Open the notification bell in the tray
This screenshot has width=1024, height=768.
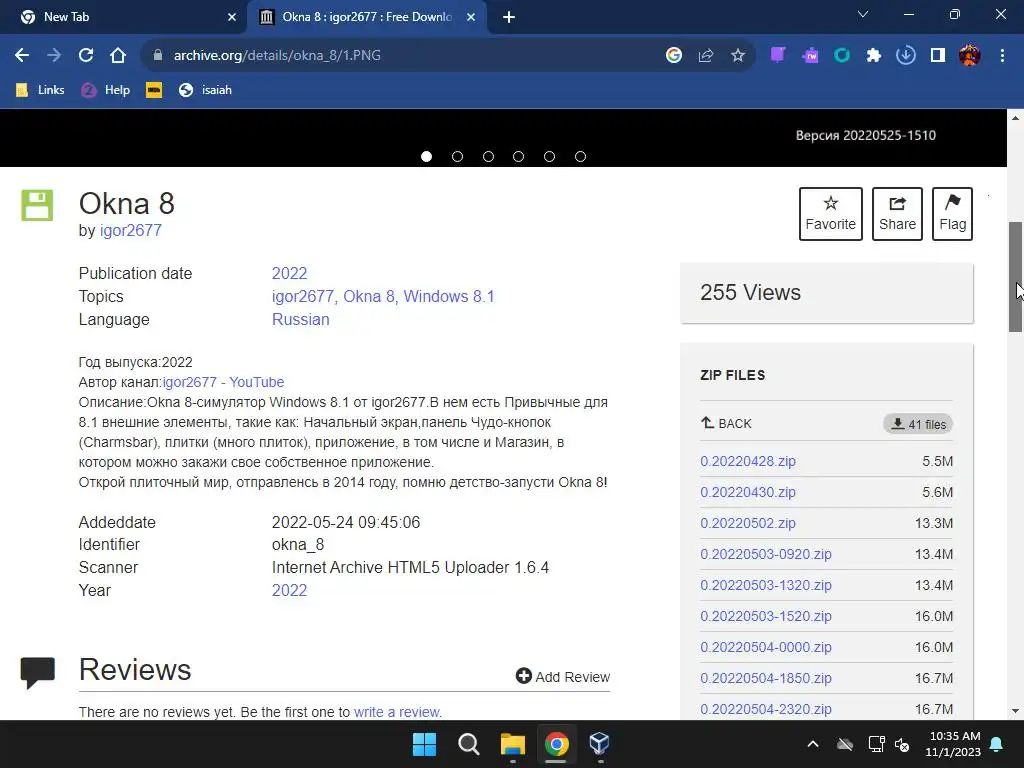(x=997, y=744)
